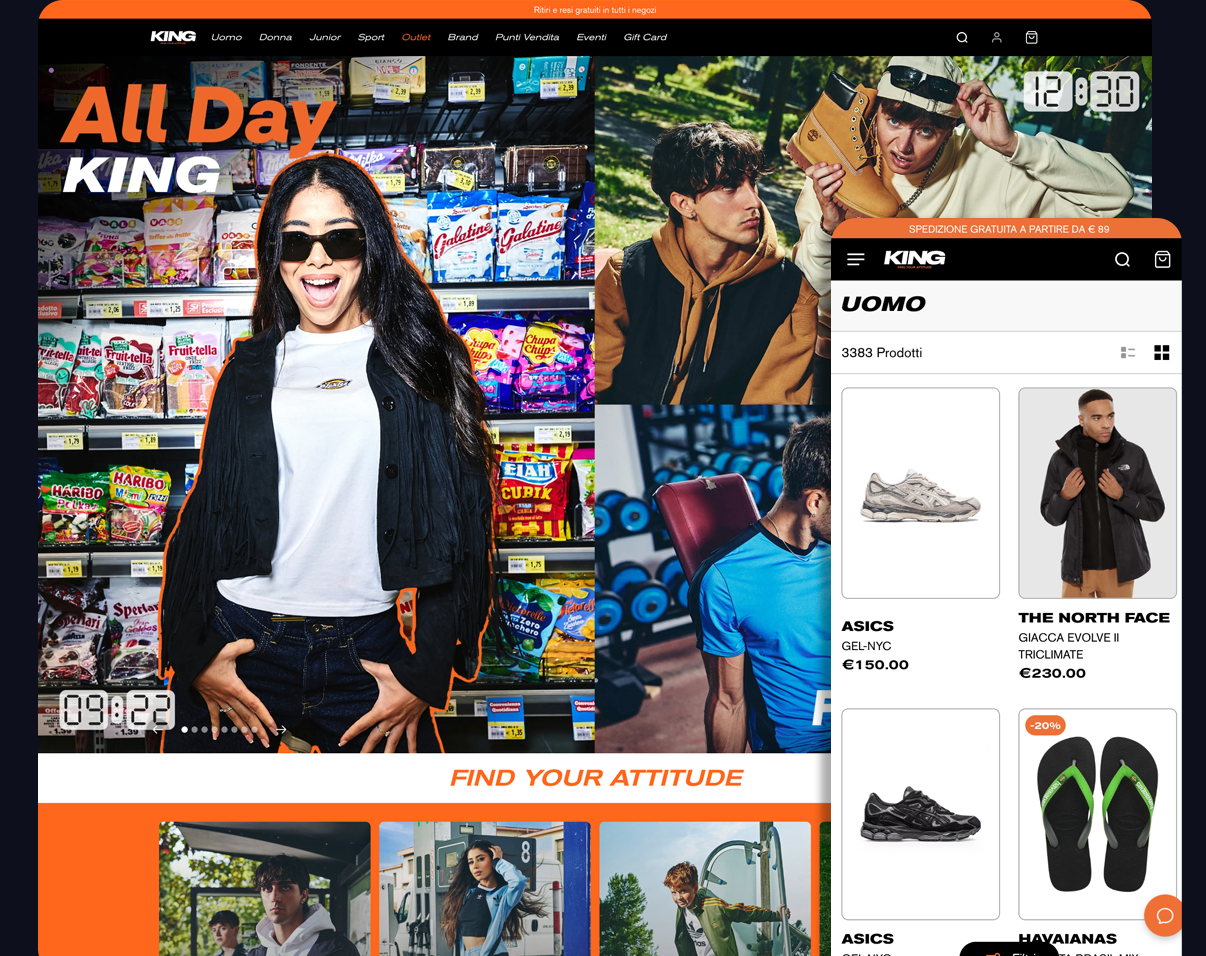The image size is (1206, 956).
Task: Open the hamburger menu on mobile view
Action: point(856,259)
